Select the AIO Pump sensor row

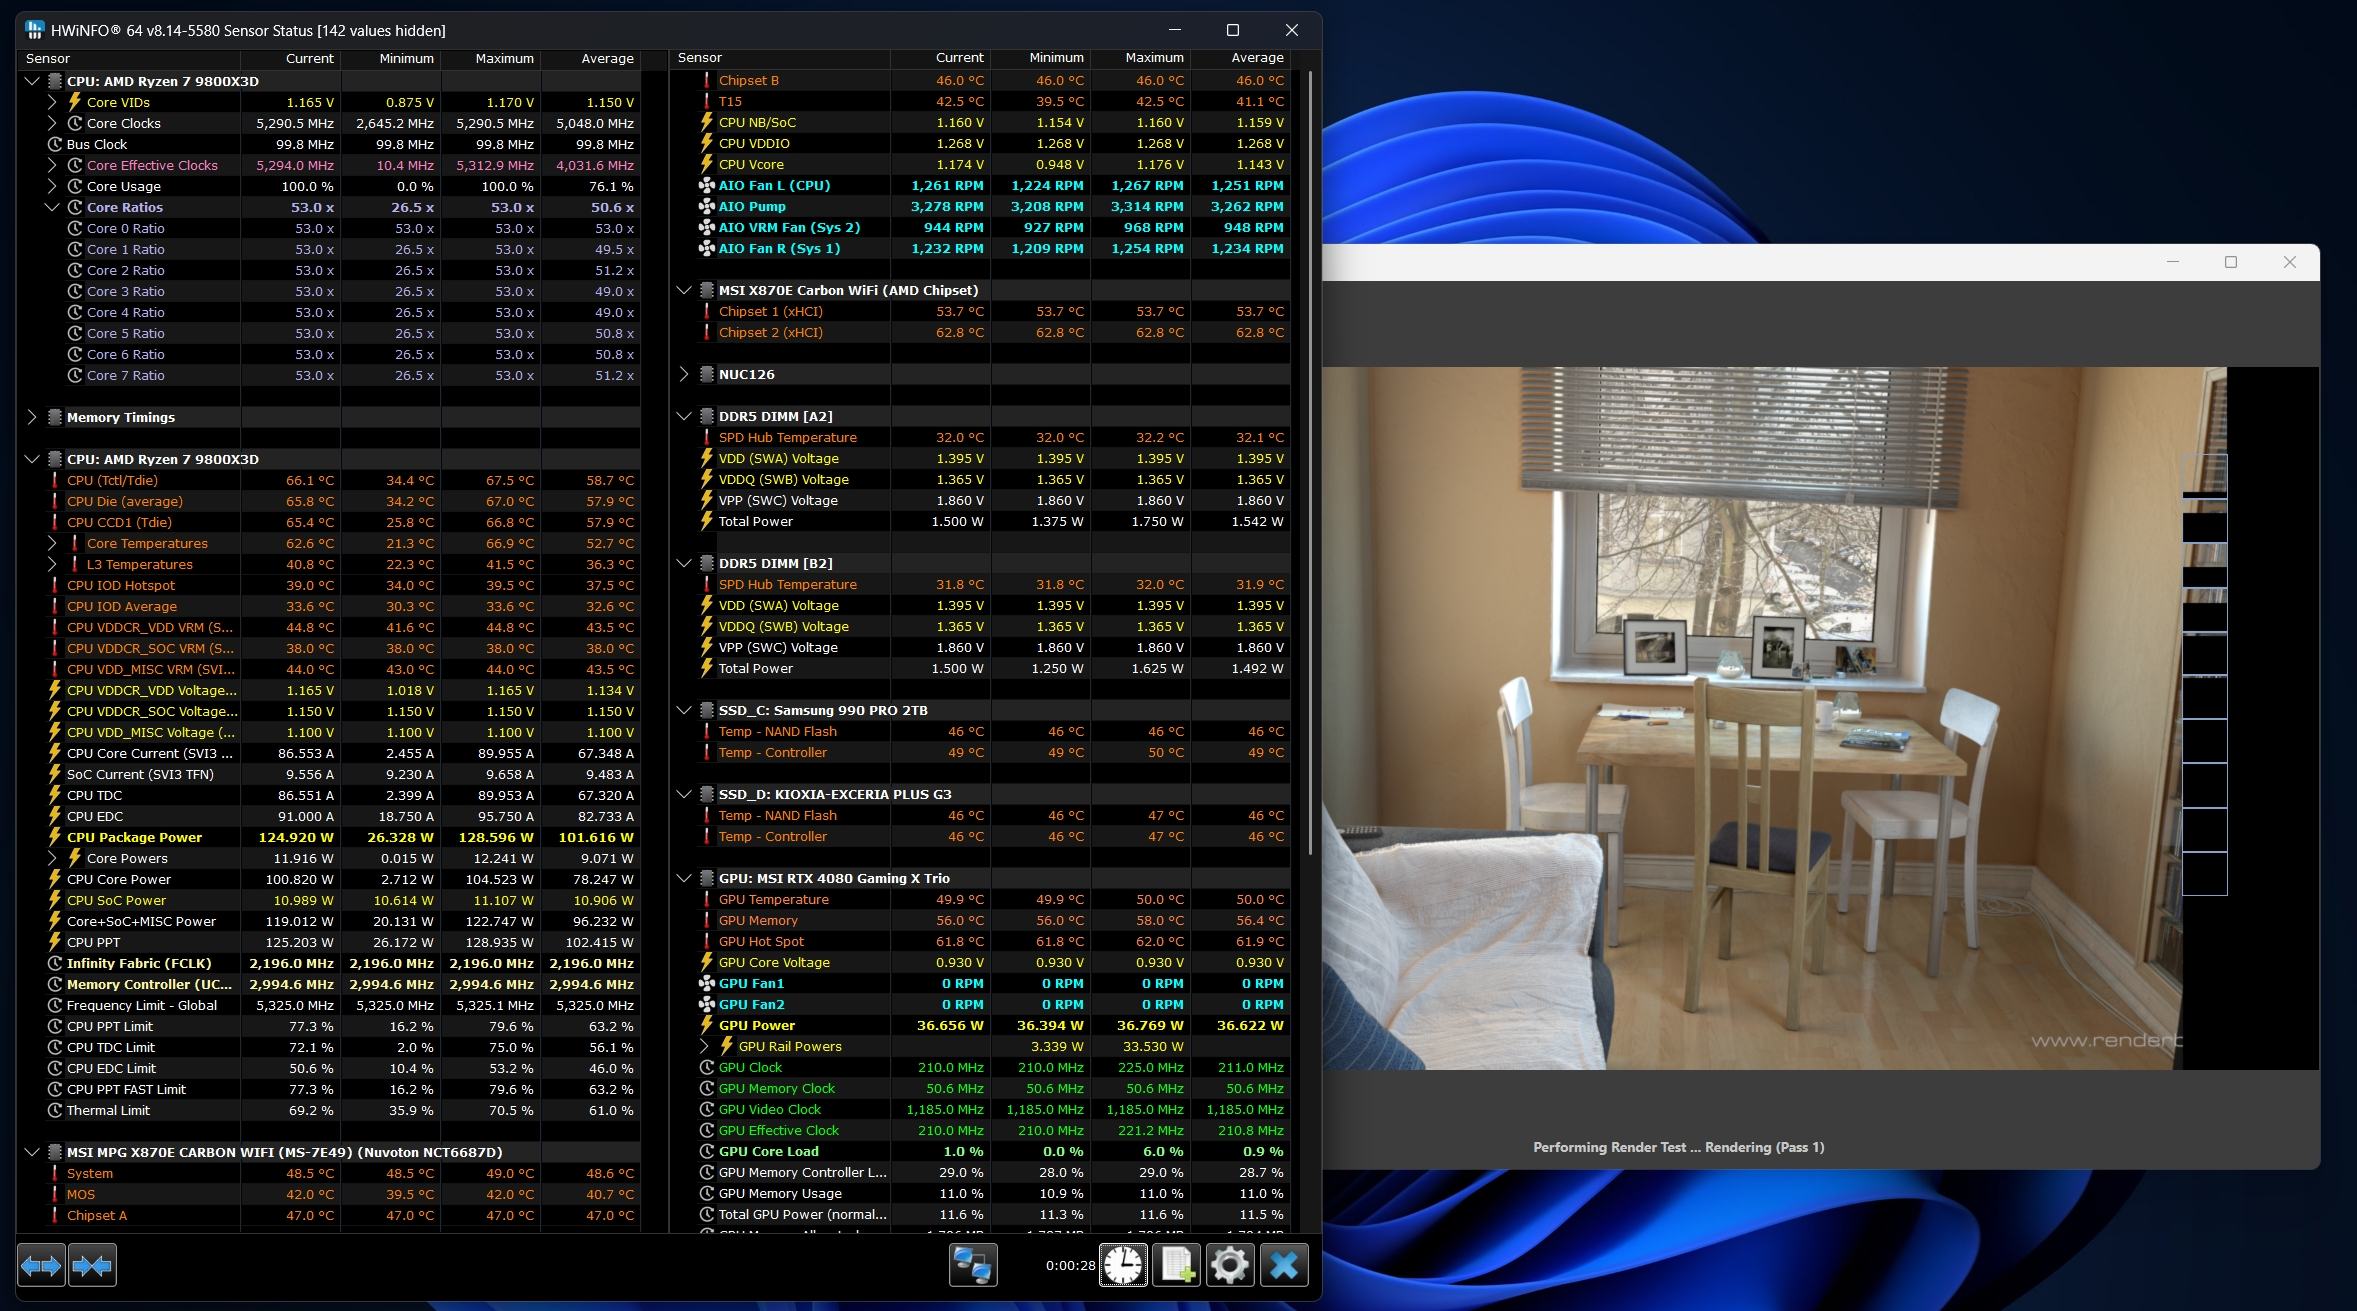[x=752, y=206]
